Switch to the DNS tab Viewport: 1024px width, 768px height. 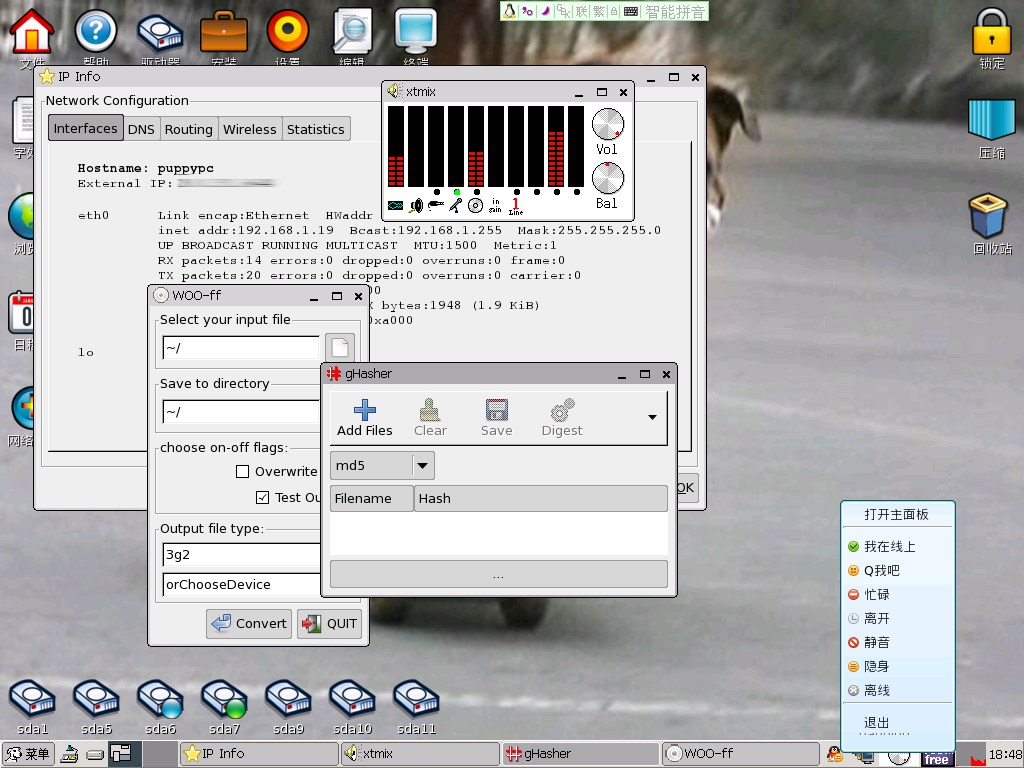[x=141, y=129]
